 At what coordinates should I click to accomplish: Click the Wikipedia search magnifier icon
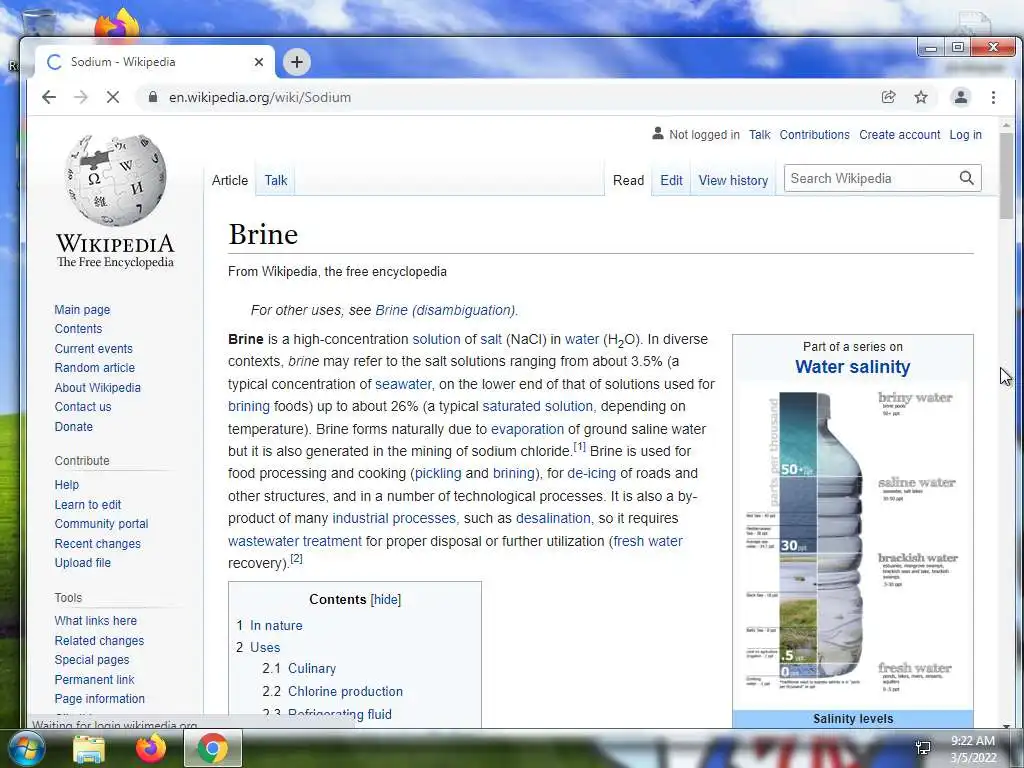(x=967, y=178)
